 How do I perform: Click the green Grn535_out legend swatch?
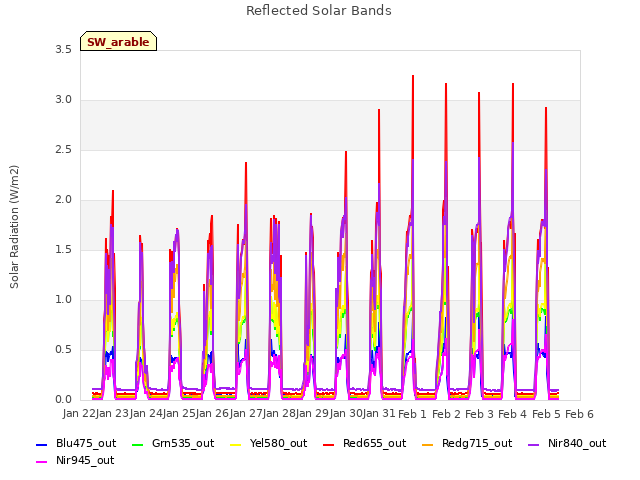[x=138, y=444]
